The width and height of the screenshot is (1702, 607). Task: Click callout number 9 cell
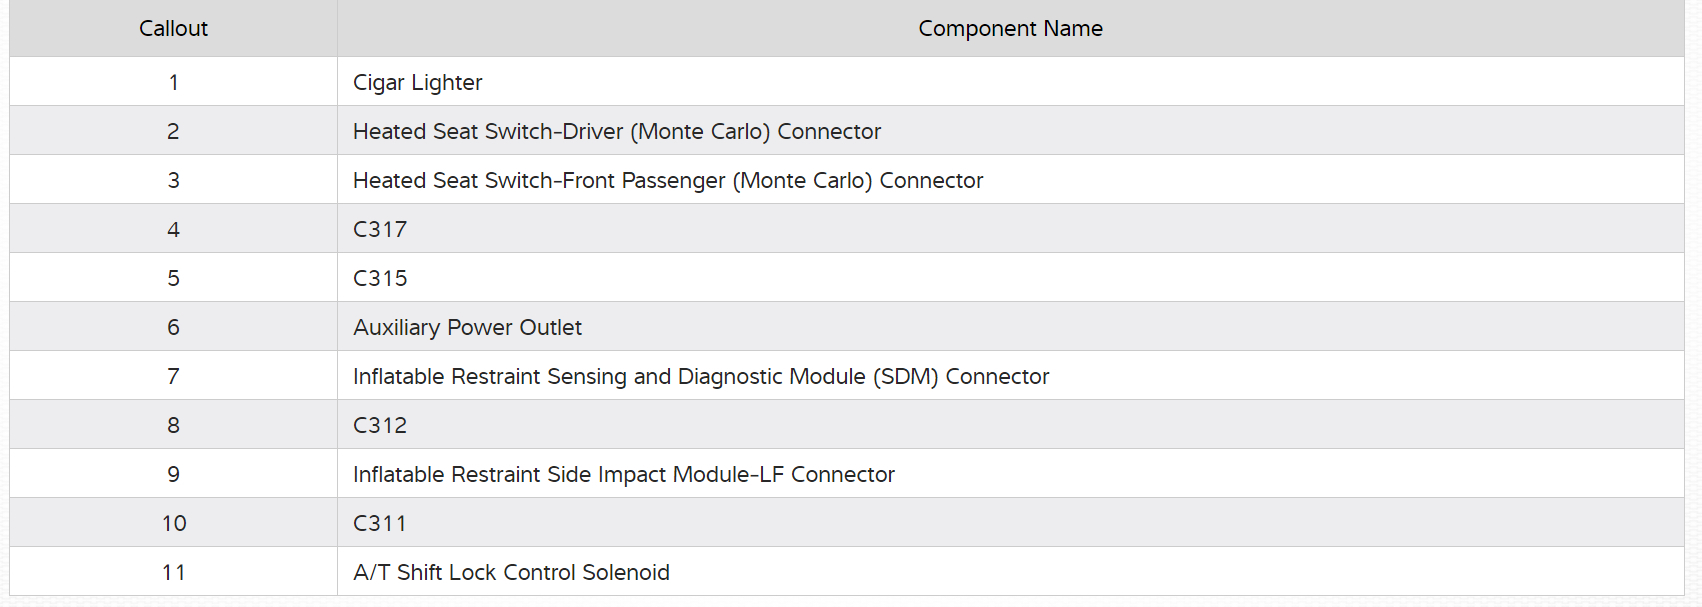click(173, 475)
